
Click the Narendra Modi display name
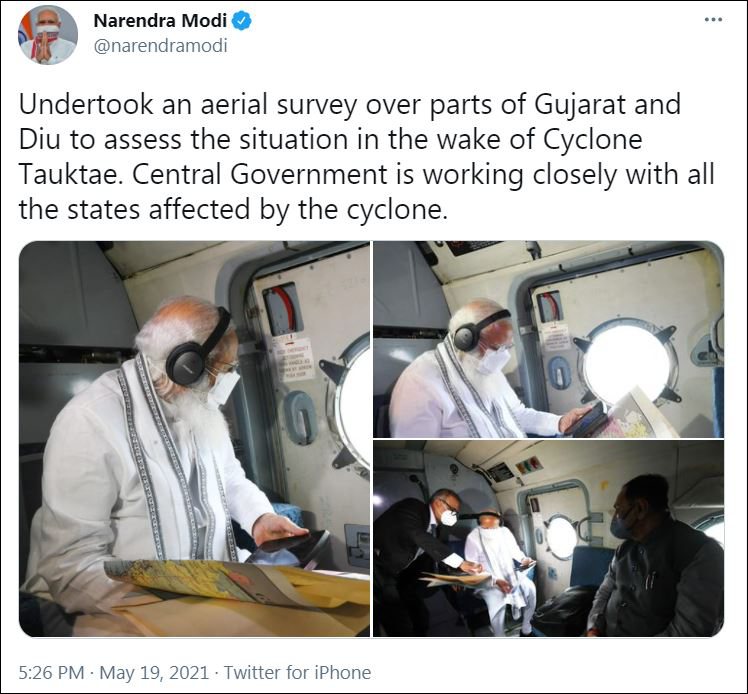coord(160,21)
